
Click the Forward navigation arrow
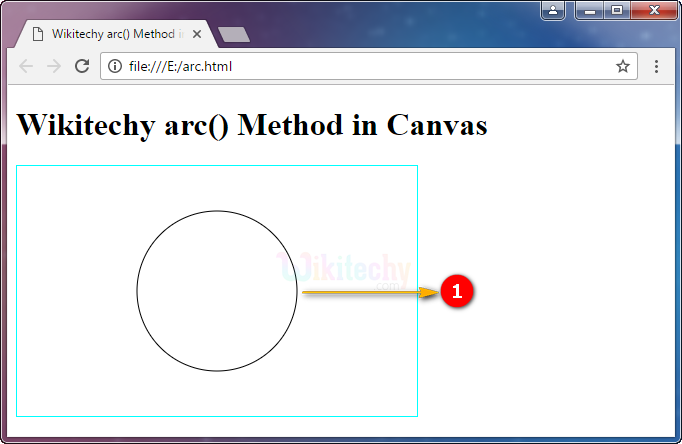(54, 67)
